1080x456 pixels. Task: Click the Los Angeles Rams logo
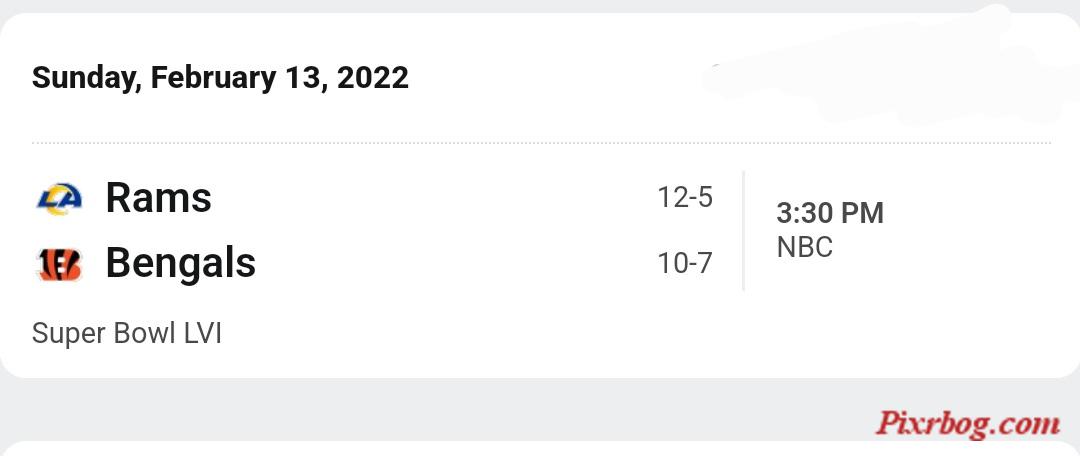[59, 199]
